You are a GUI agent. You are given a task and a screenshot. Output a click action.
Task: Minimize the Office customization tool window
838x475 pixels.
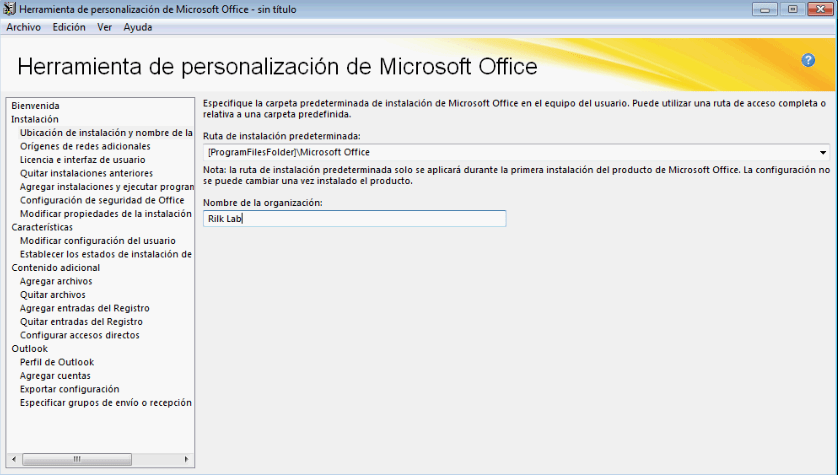(764, 9)
